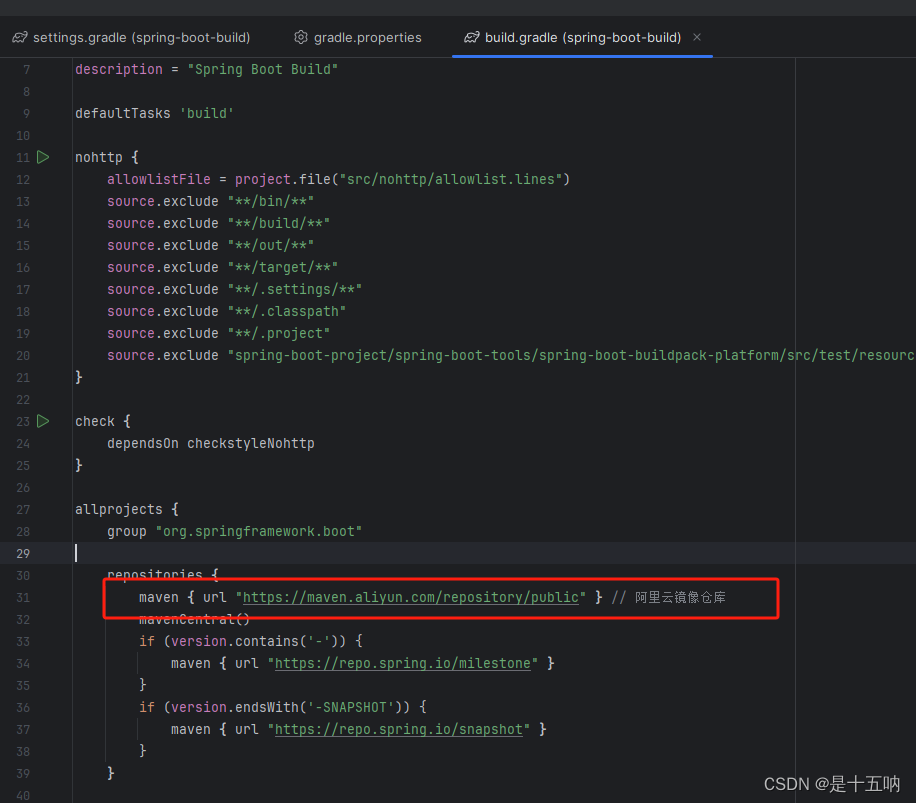Open the aliyun maven repository URL
The width and height of the screenshot is (916, 803).
coord(412,597)
